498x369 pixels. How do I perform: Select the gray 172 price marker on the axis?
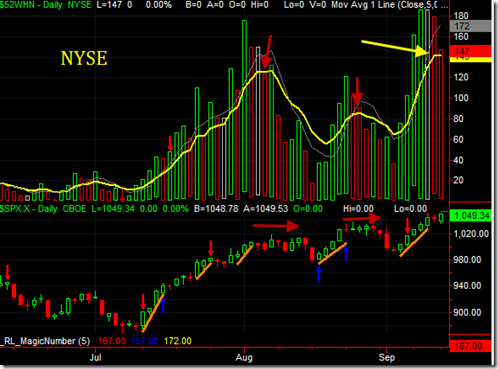pyautogui.click(x=470, y=26)
